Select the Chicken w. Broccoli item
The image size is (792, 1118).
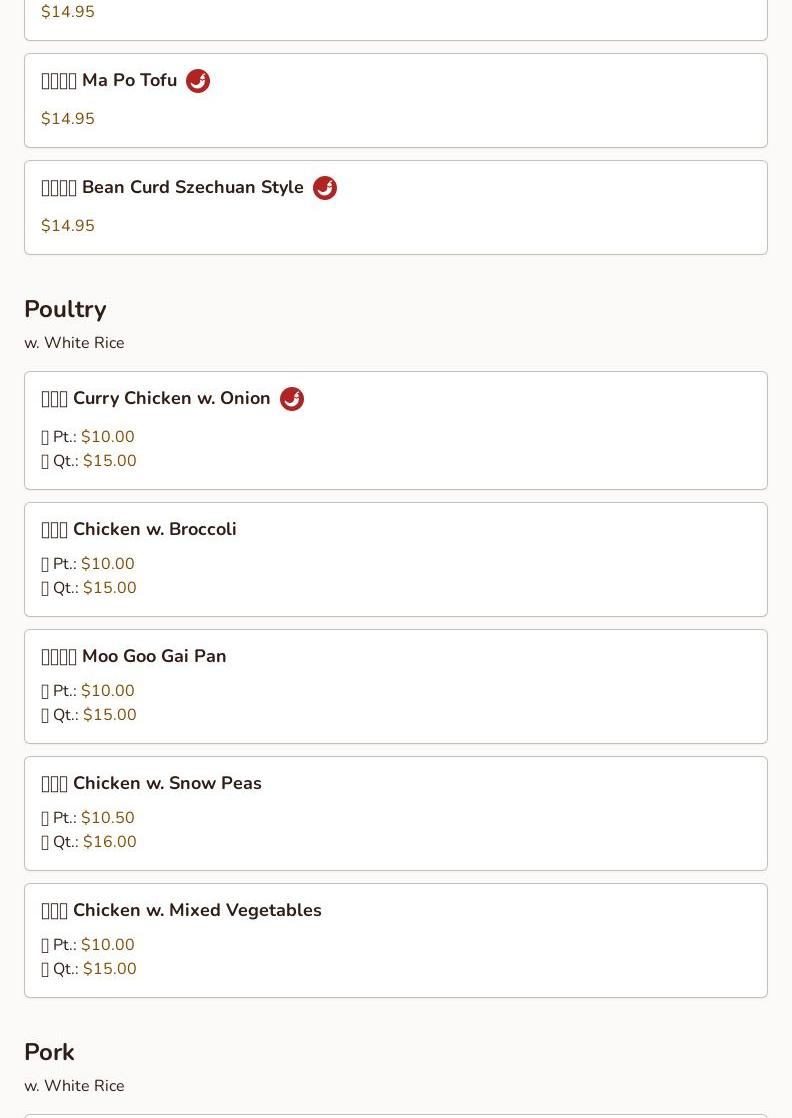click(154, 530)
